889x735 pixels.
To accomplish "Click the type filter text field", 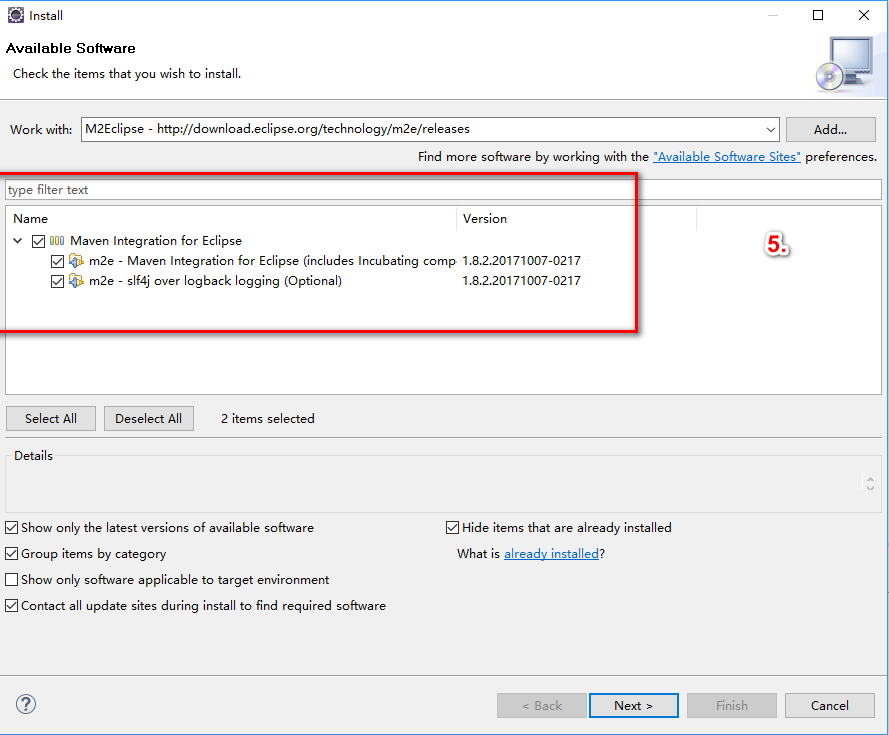I will [x=443, y=189].
